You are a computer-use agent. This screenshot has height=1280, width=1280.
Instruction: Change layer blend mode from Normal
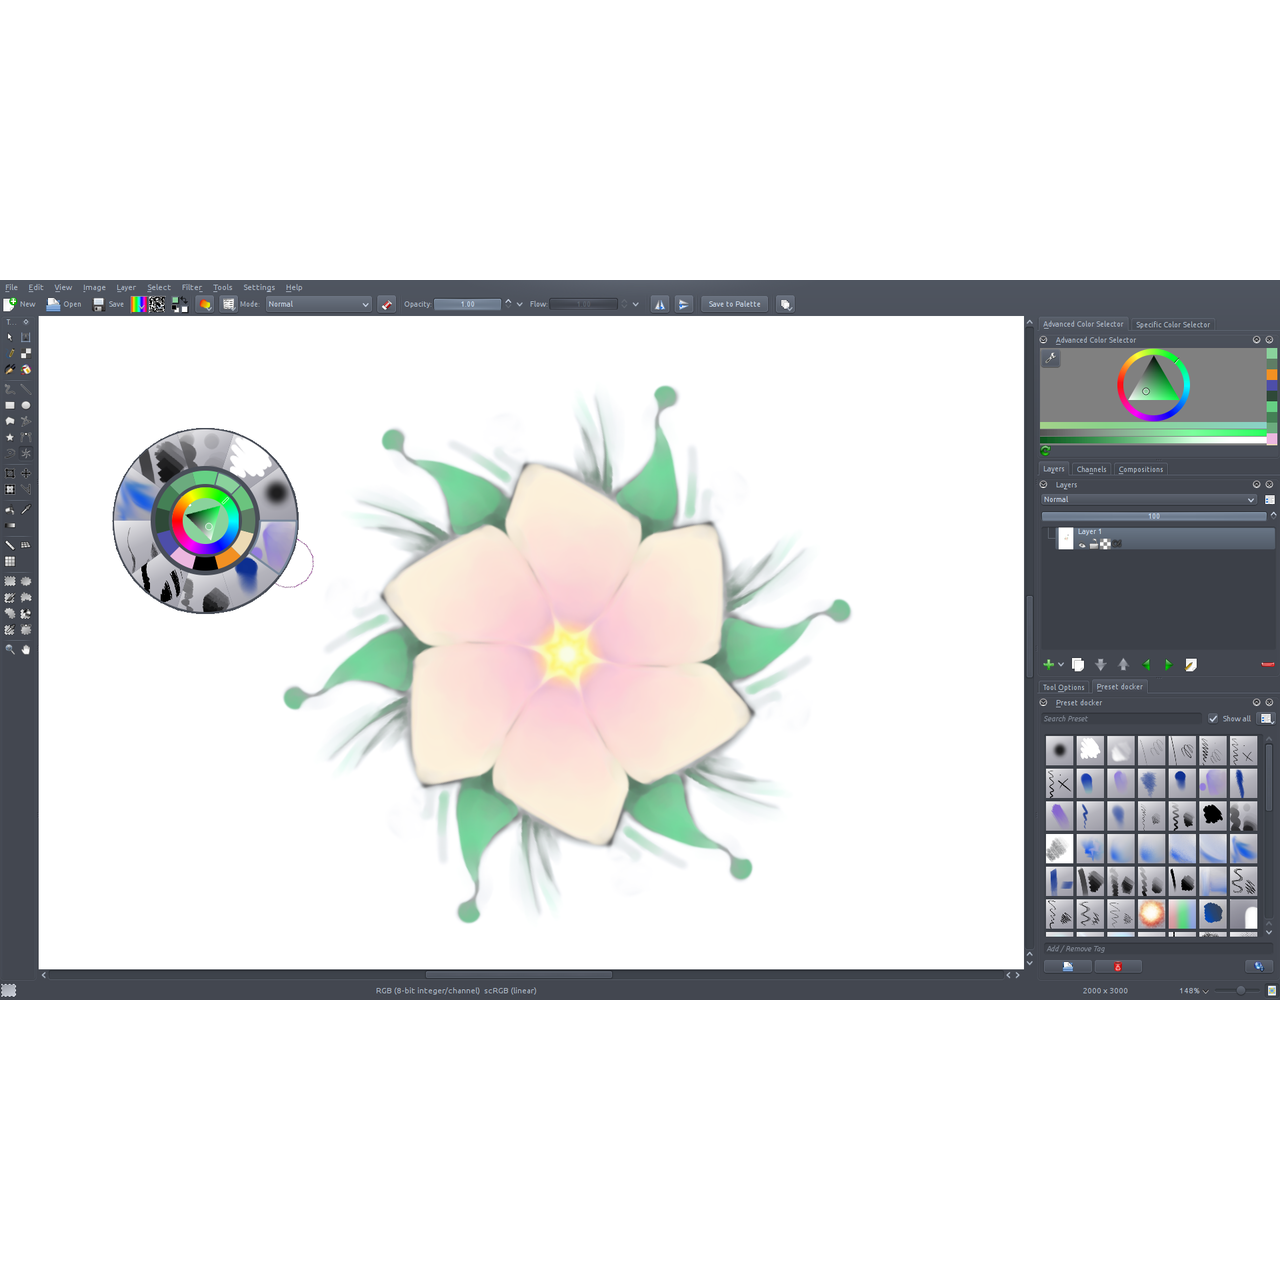click(x=1150, y=499)
